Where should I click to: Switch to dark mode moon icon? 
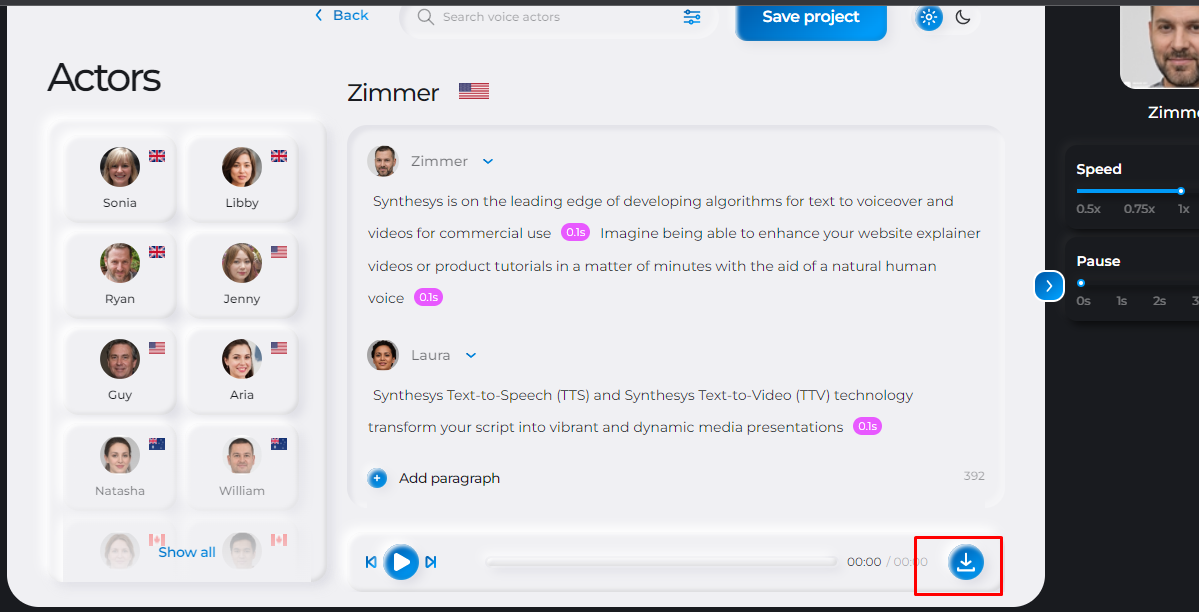point(963,18)
